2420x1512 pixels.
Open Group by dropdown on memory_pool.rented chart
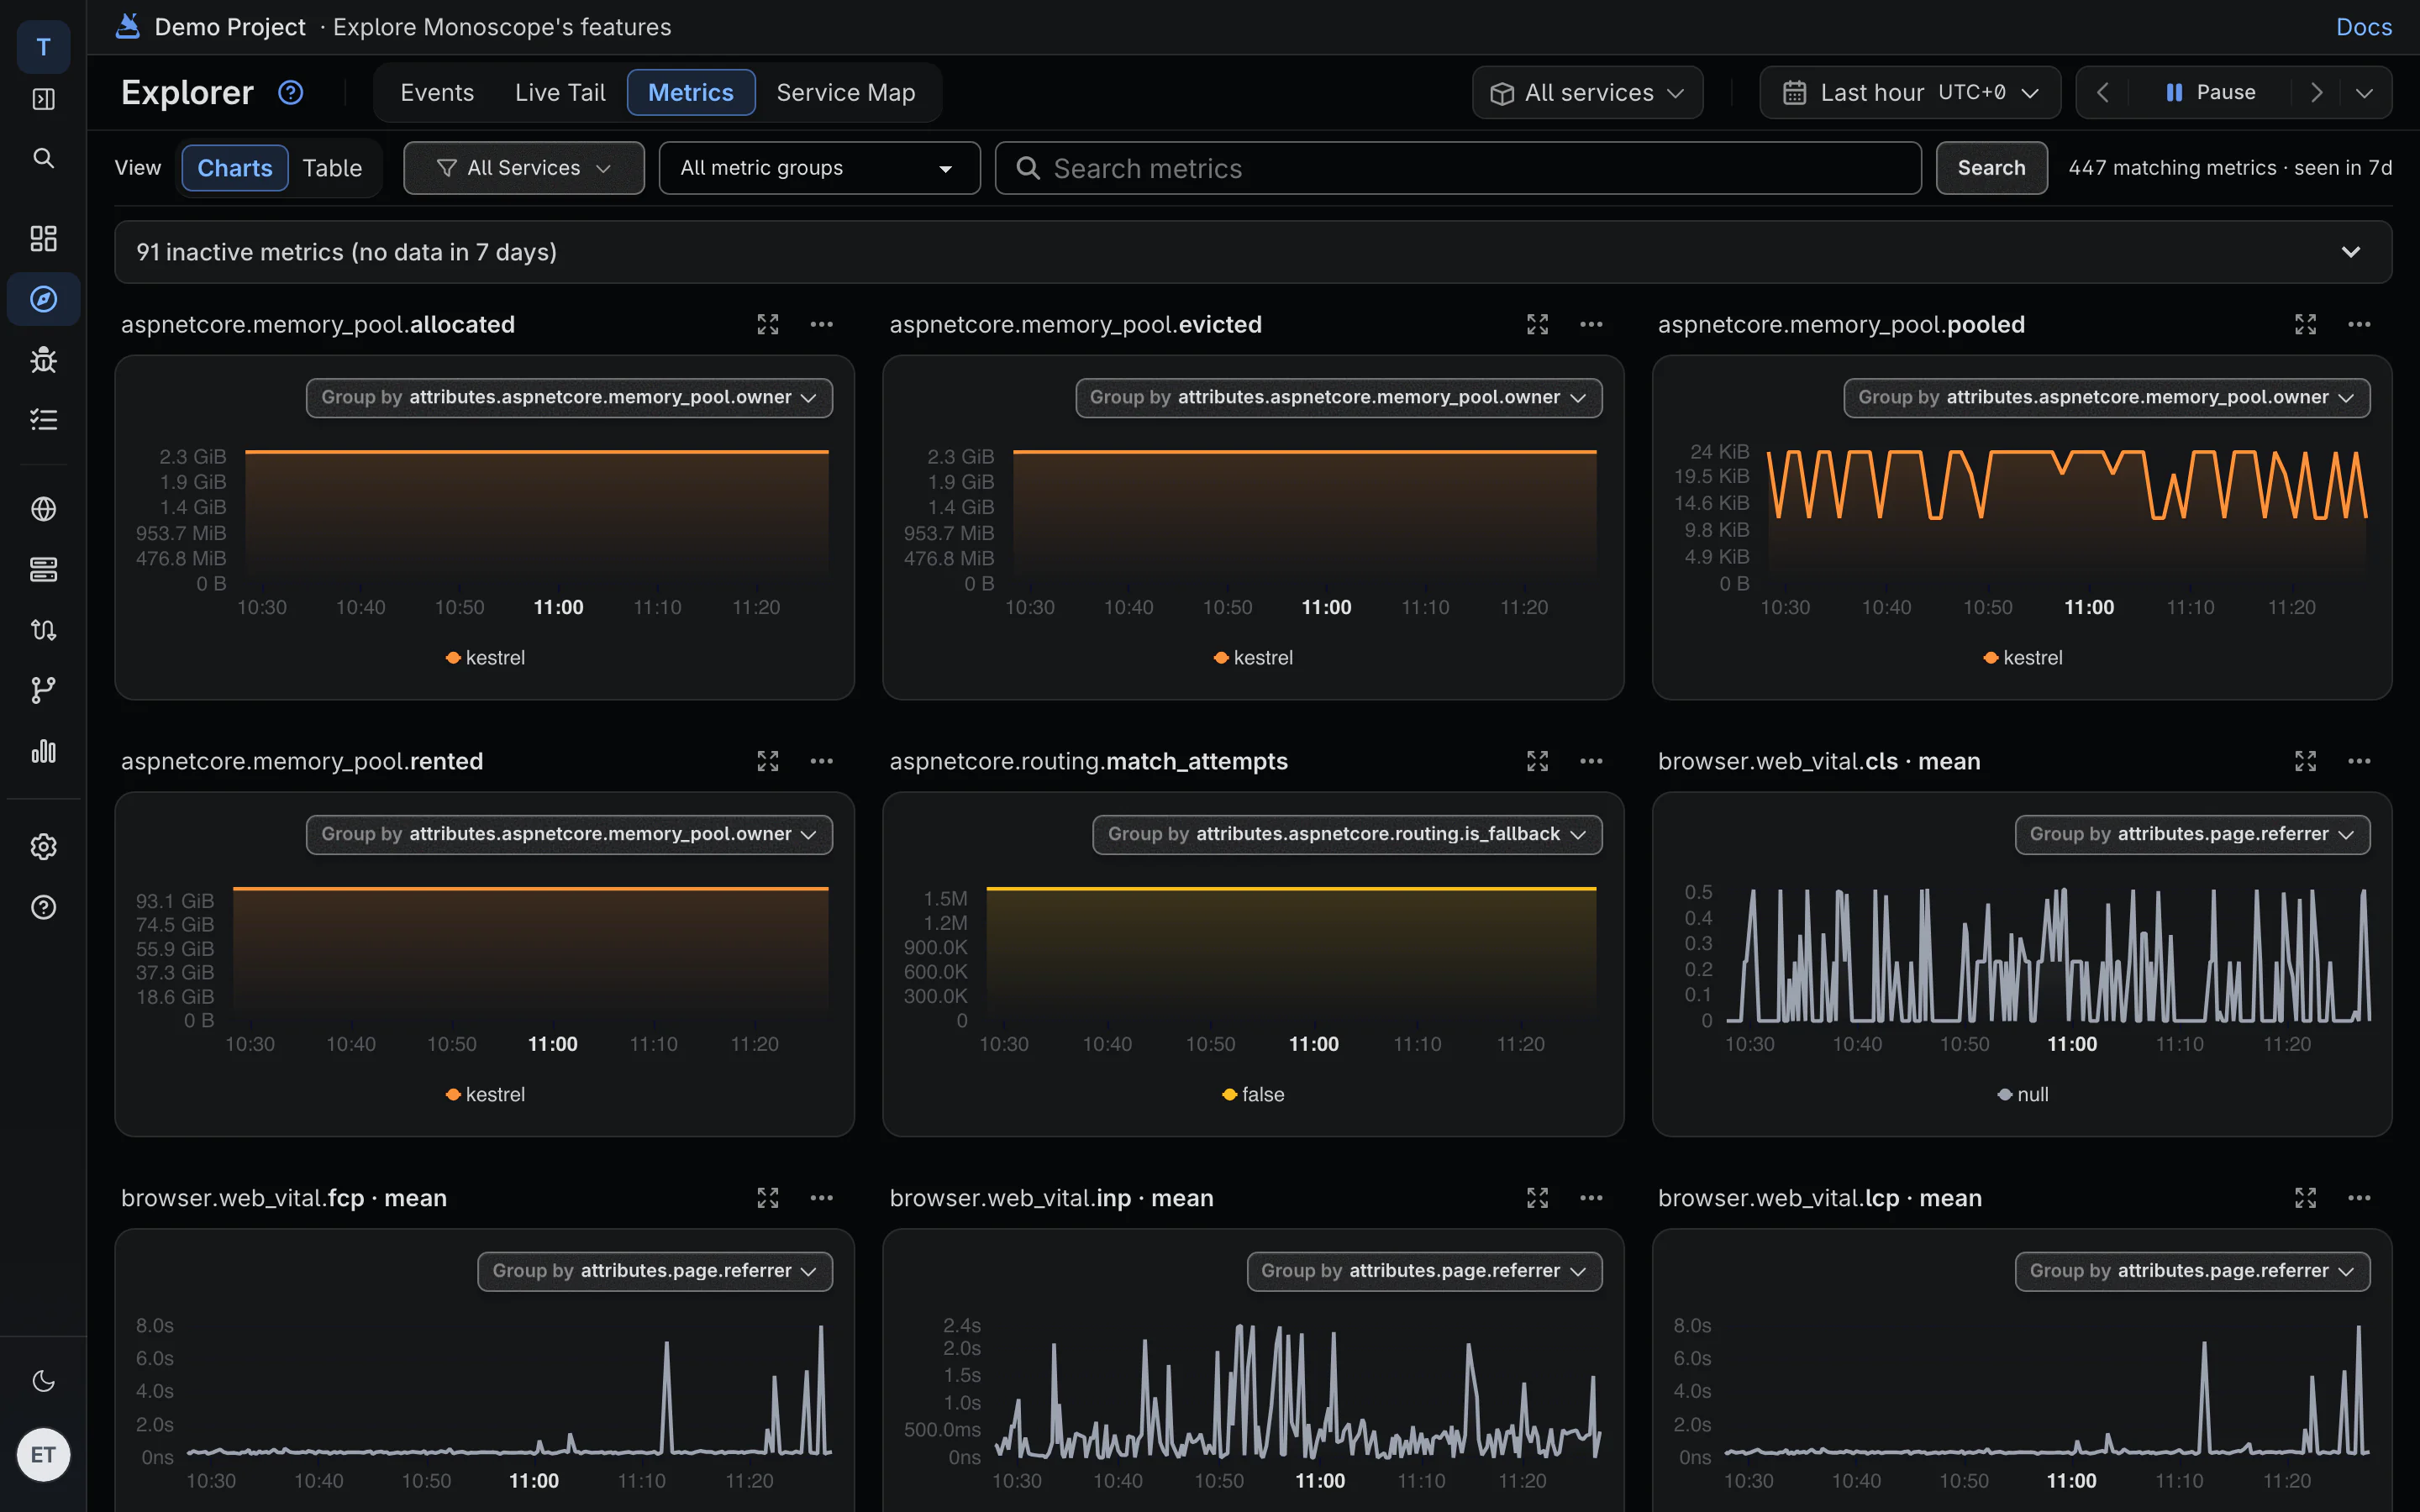569,834
